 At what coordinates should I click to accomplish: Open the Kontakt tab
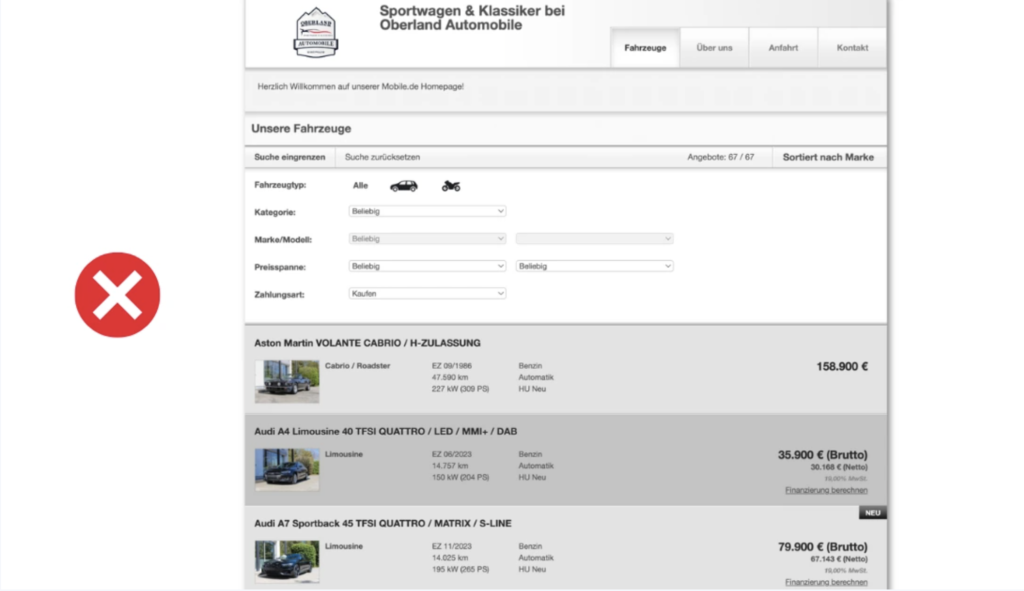(852, 48)
